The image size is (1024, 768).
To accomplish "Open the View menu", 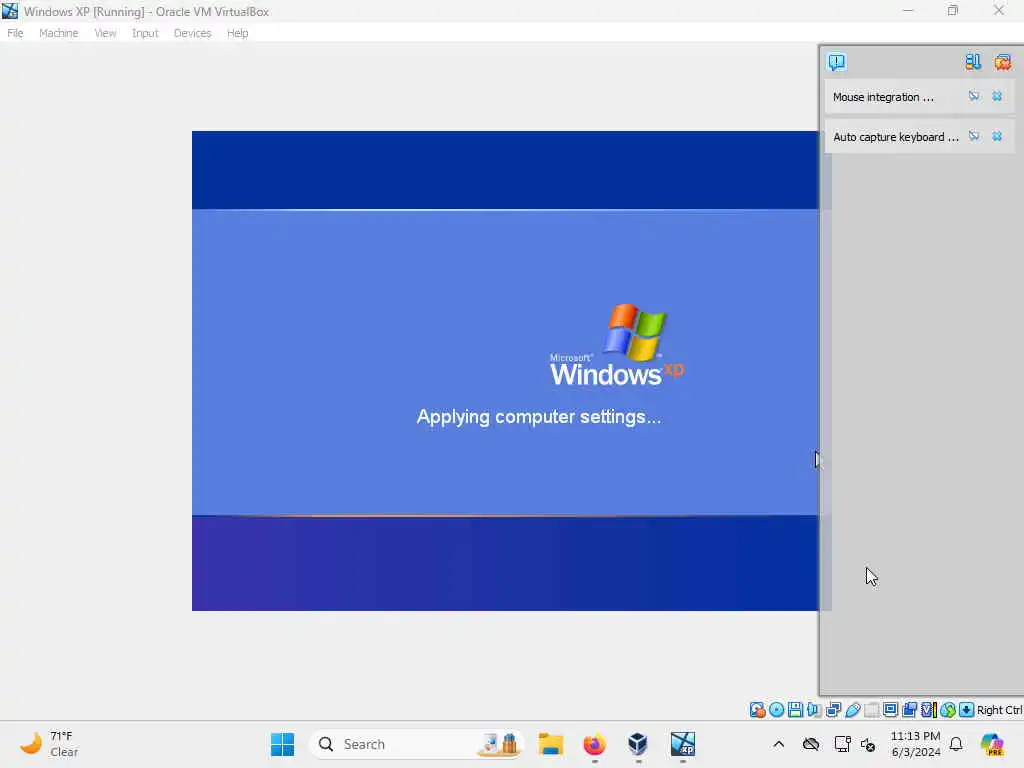I will (104, 33).
